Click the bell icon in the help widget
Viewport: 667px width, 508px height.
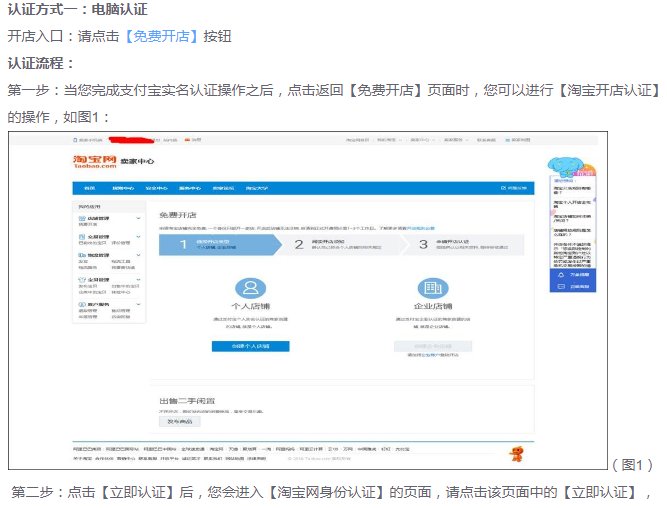click(561, 275)
